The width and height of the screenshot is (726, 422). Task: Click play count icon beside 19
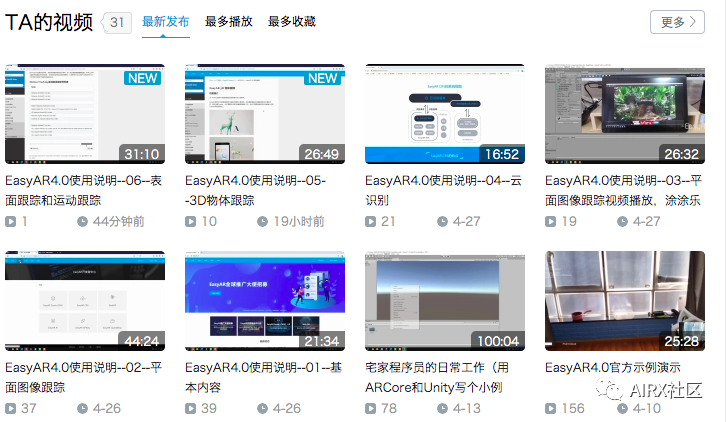click(550, 222)
